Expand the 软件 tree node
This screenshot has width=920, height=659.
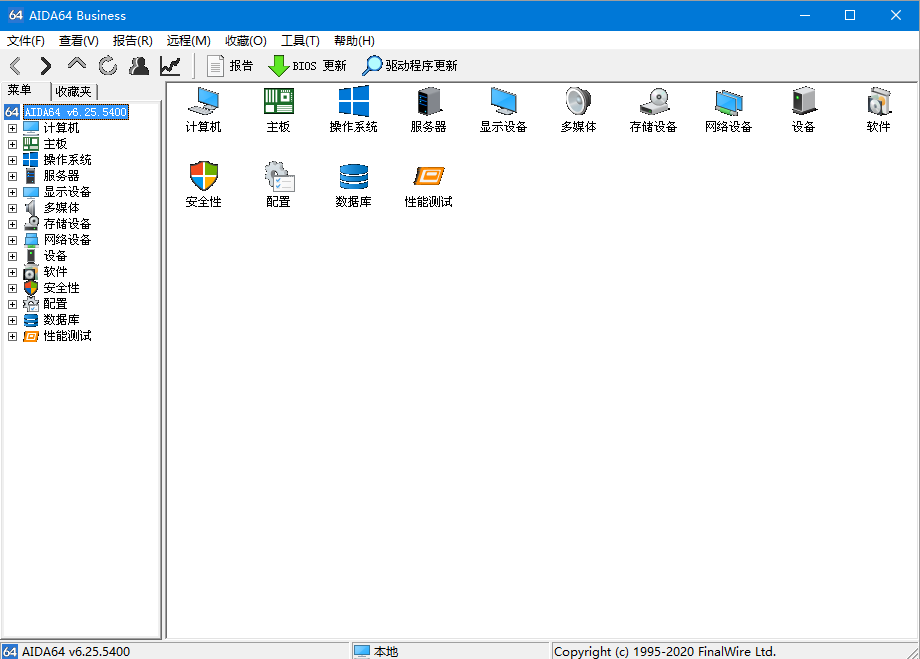click(12, 272)
